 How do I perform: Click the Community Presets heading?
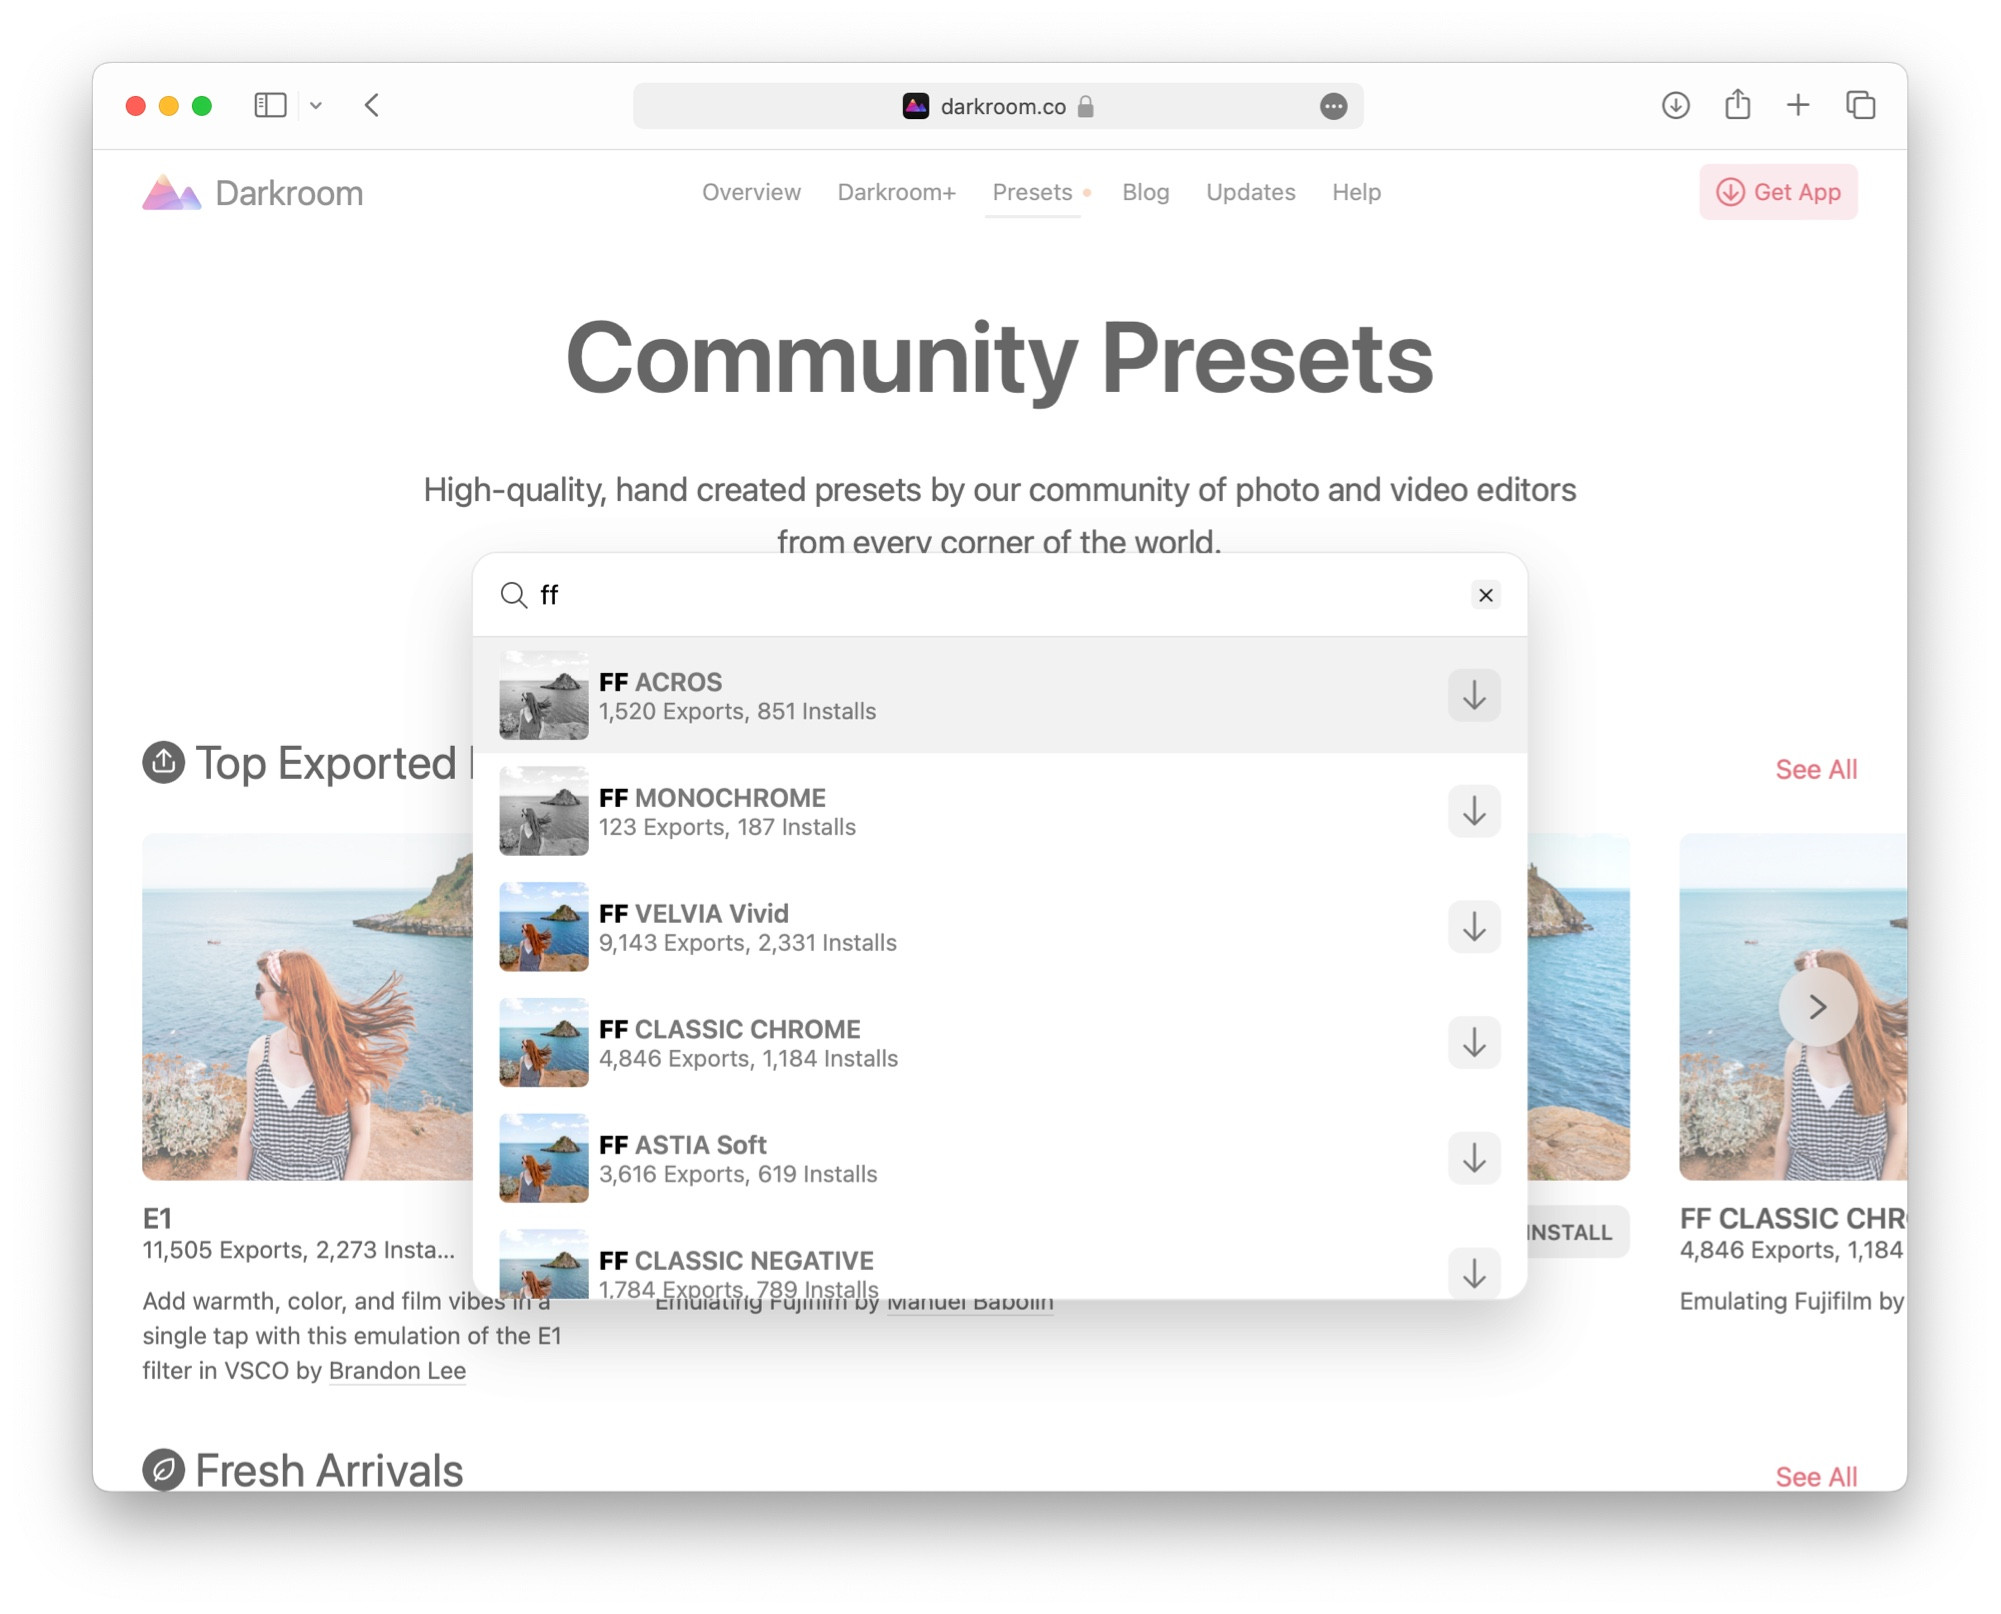(1000, 358)
